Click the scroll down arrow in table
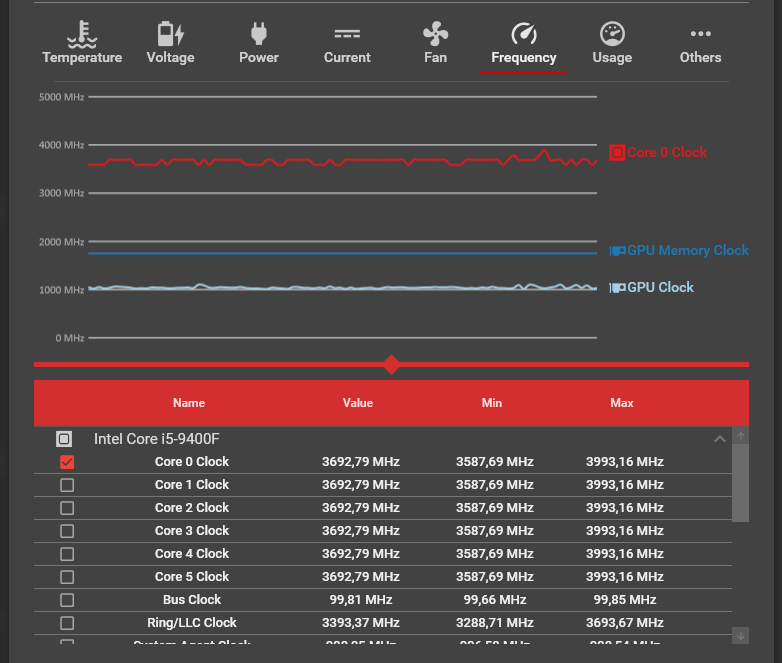 pos(741,636)
